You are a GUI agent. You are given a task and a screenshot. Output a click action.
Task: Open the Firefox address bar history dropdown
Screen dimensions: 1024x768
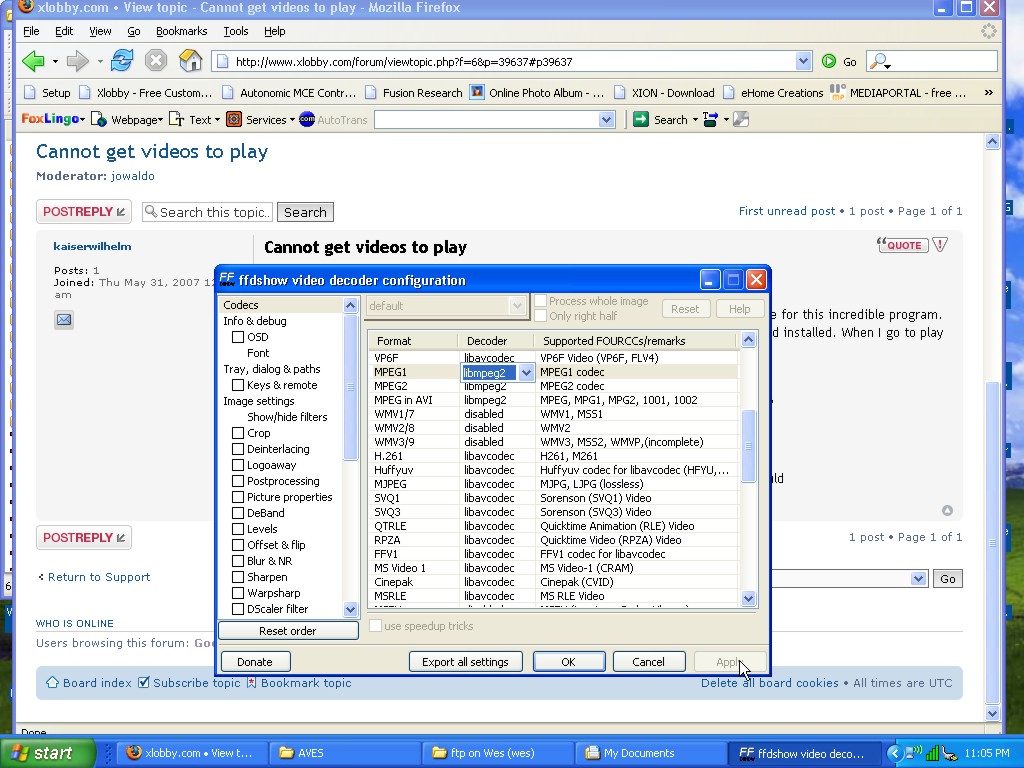tap(803, 61)
